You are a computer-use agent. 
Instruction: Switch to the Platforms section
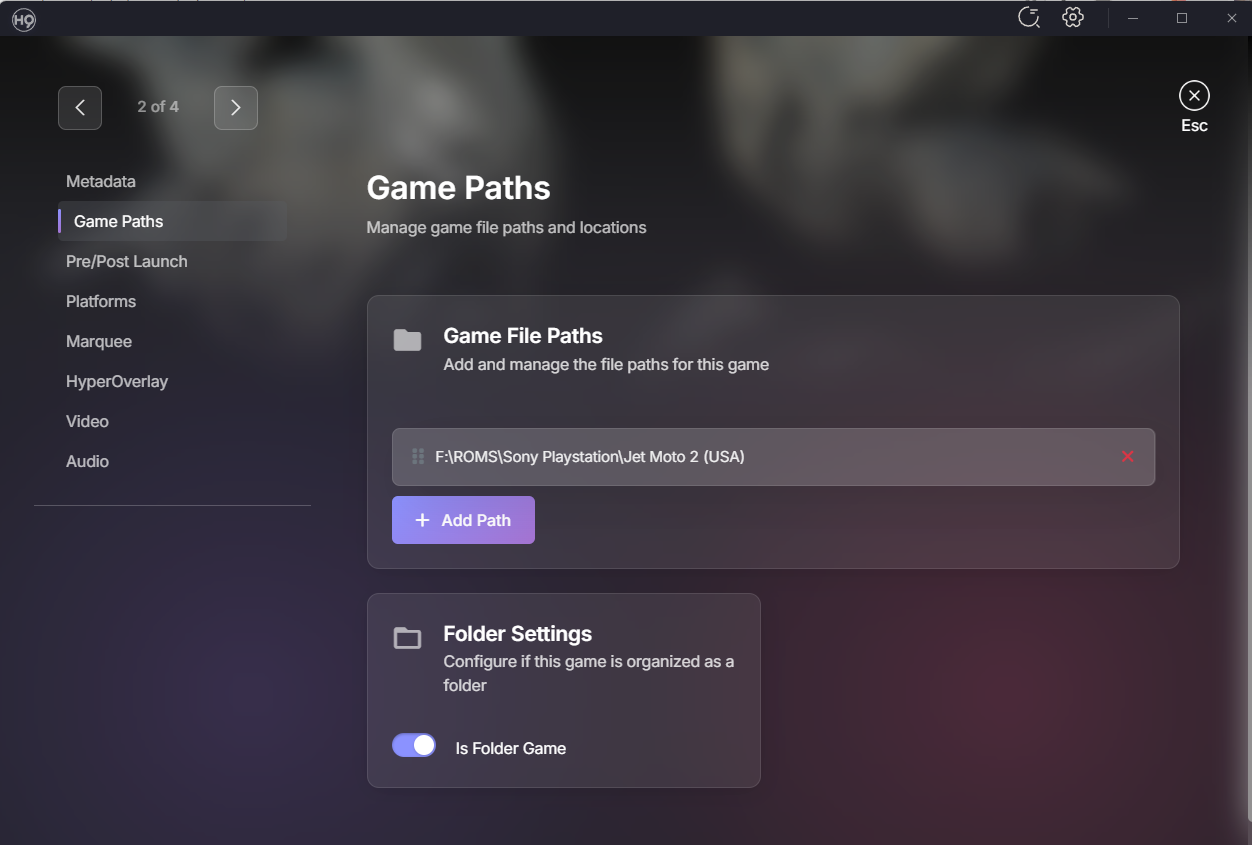point(101,302)
